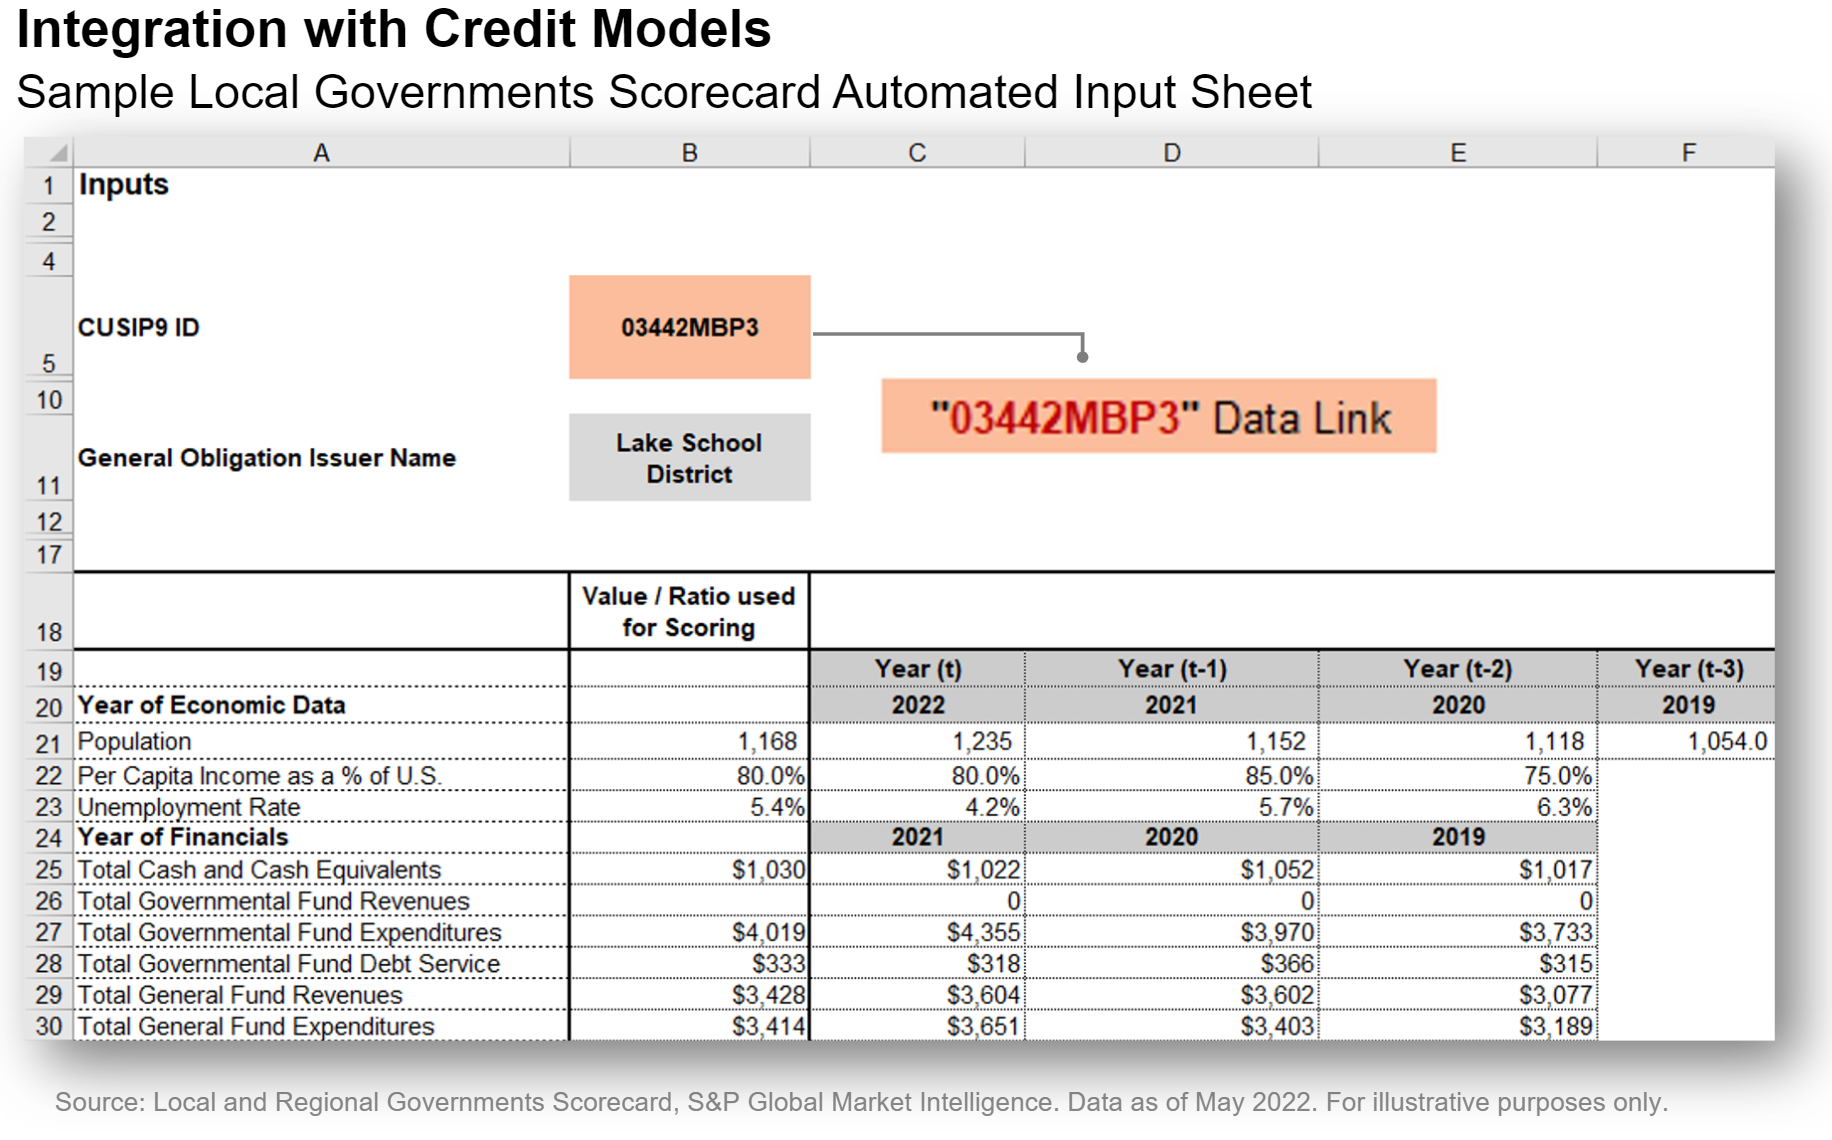This screenshot has width=1832, height=1140.
Task: Click the Inputs title cell
Action: tap(124, 185)
